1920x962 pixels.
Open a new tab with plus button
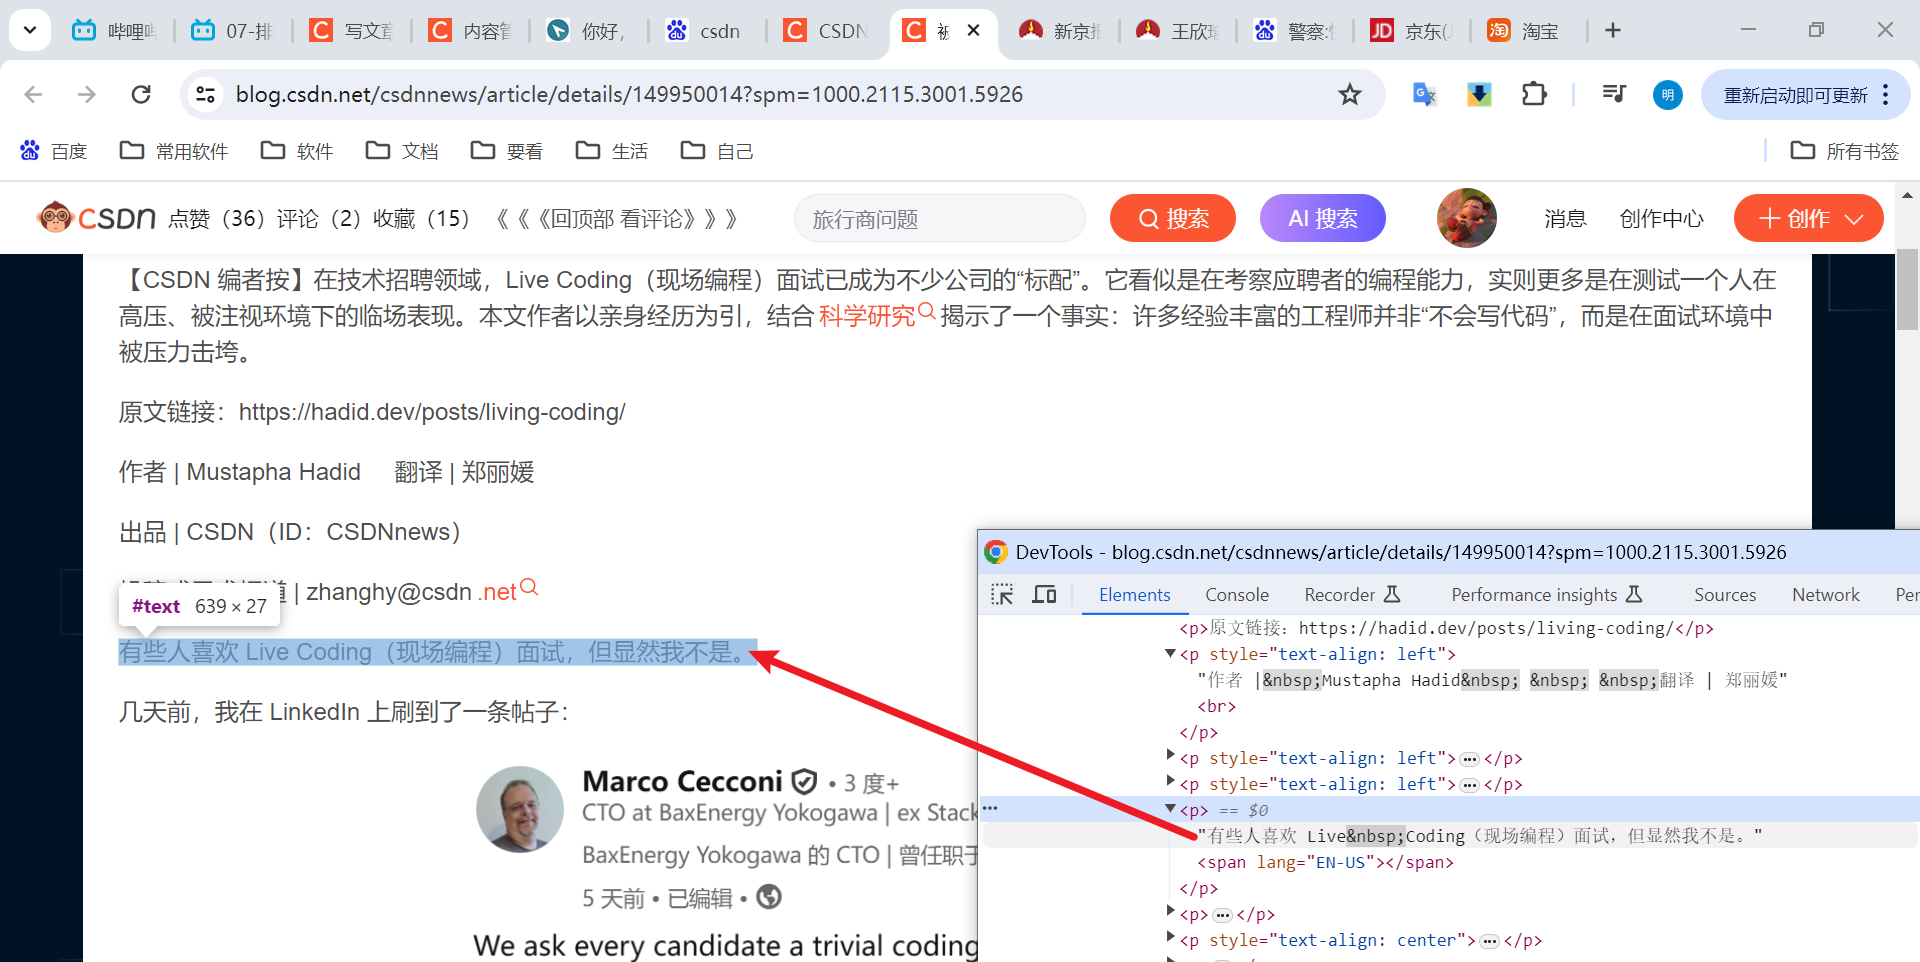(1613, 30)
